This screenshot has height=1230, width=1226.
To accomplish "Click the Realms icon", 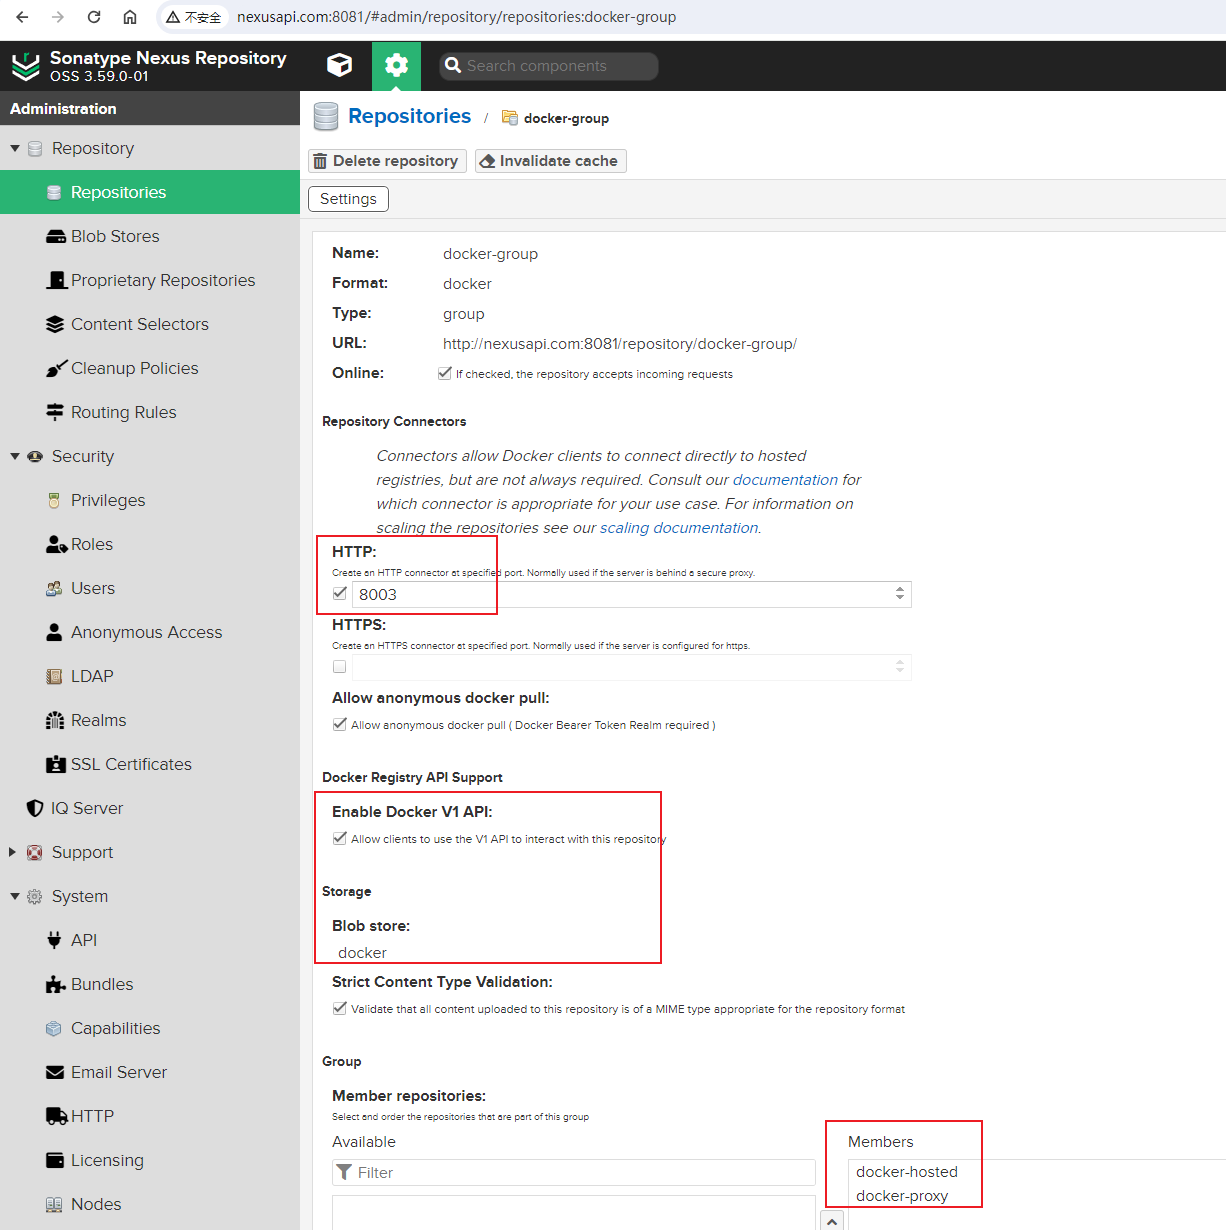I will point(55,721).
